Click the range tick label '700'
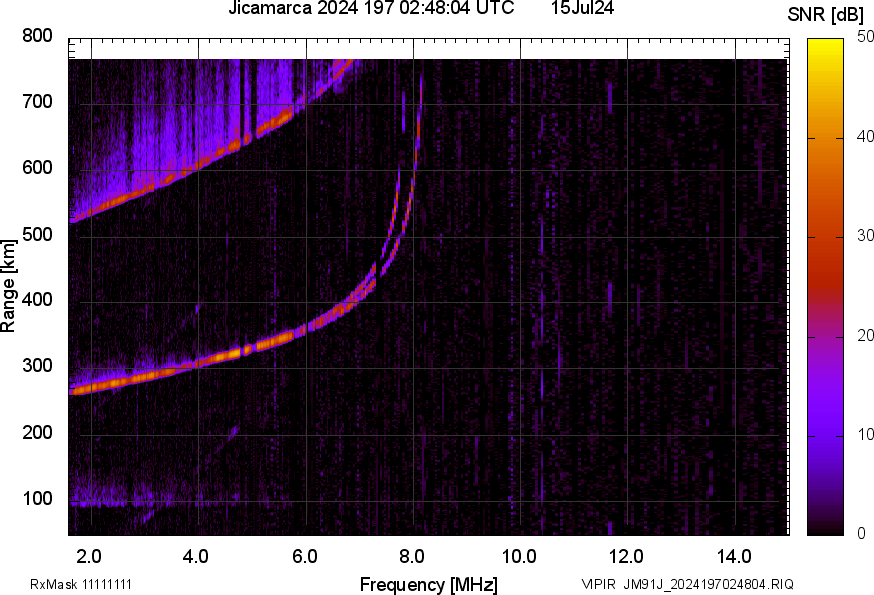Viewport: 874px width, 595px height. pyautogui.click(x=37, y=102)
